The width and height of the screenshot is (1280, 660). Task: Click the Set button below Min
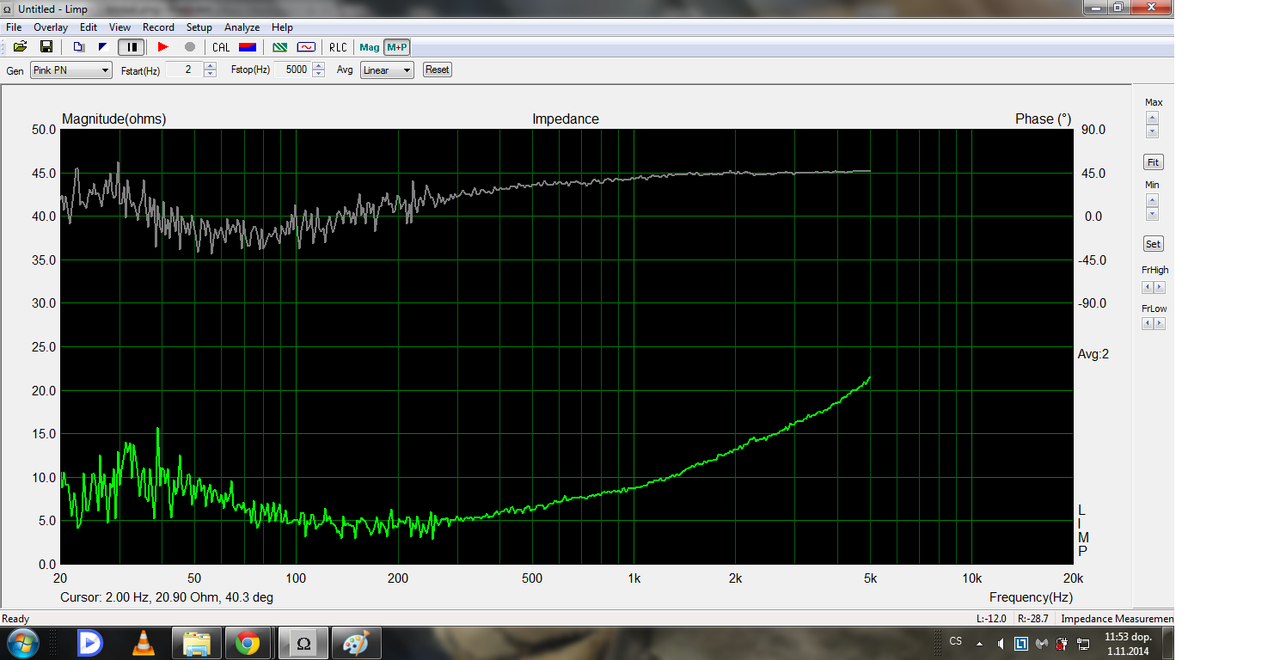pos(1153,244)
